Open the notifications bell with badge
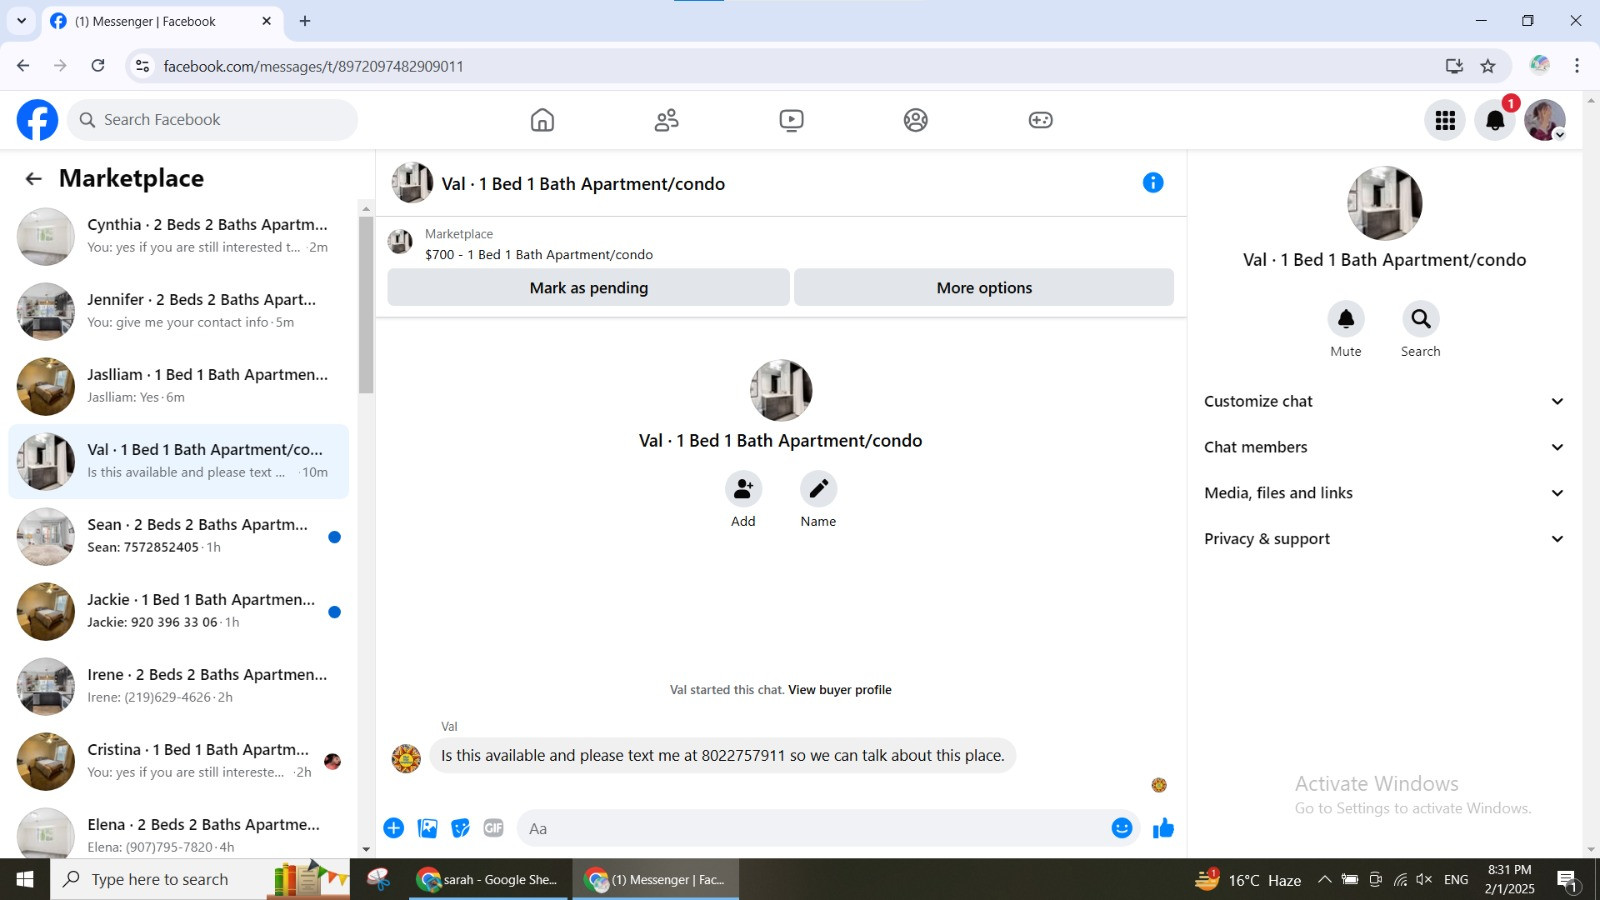The image size is (1600, 900). pos(1495,120)
